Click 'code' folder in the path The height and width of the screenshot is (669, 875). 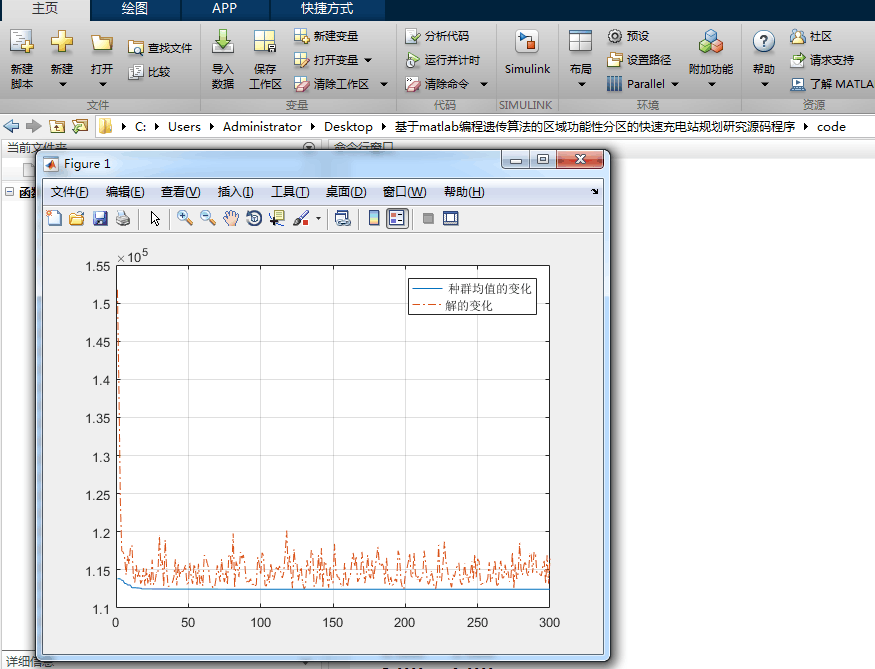831,127
